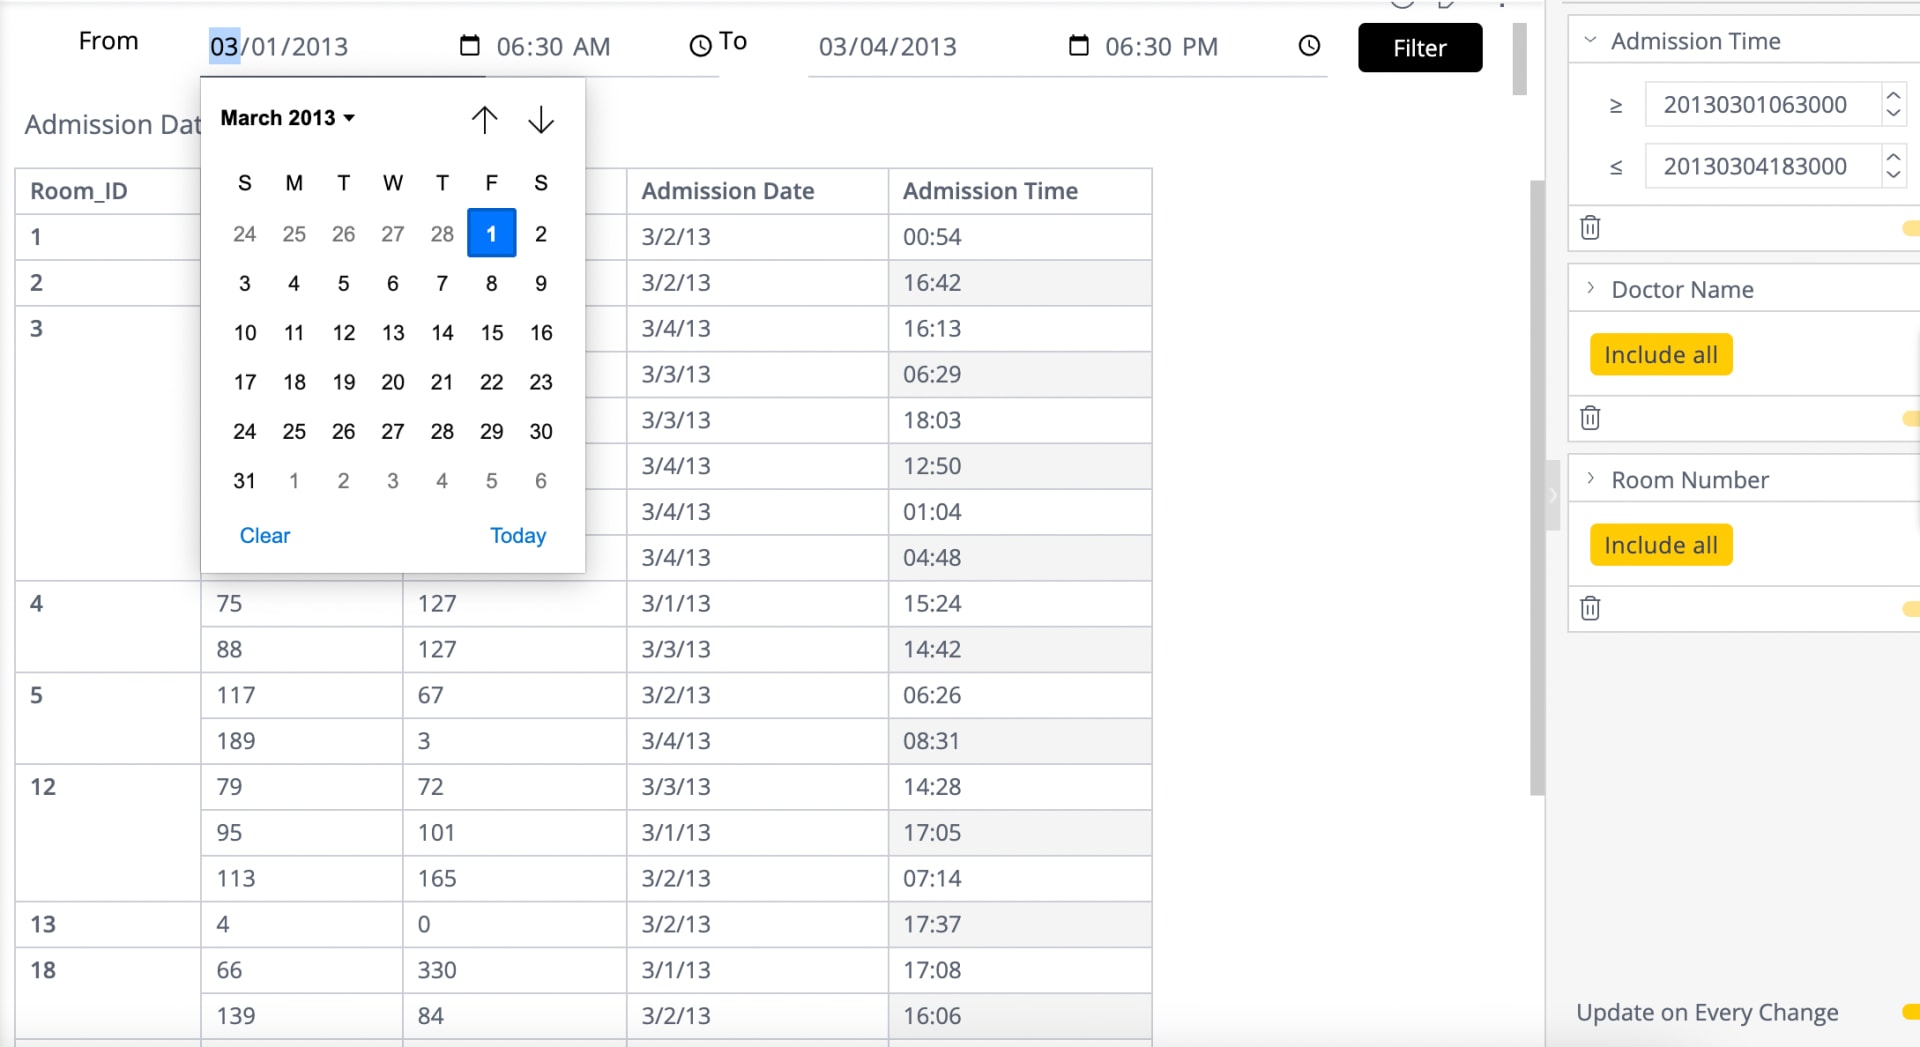The image size is (1920, 1047).
Task: Go to next month with down arrow
Action: pyautogui.click(x=541, y=120)
